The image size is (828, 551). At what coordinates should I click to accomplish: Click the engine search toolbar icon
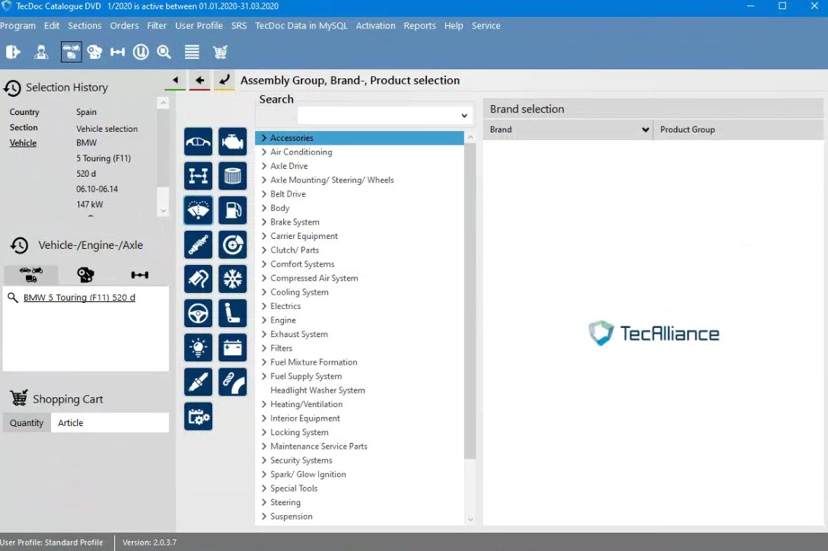[95, 52]
